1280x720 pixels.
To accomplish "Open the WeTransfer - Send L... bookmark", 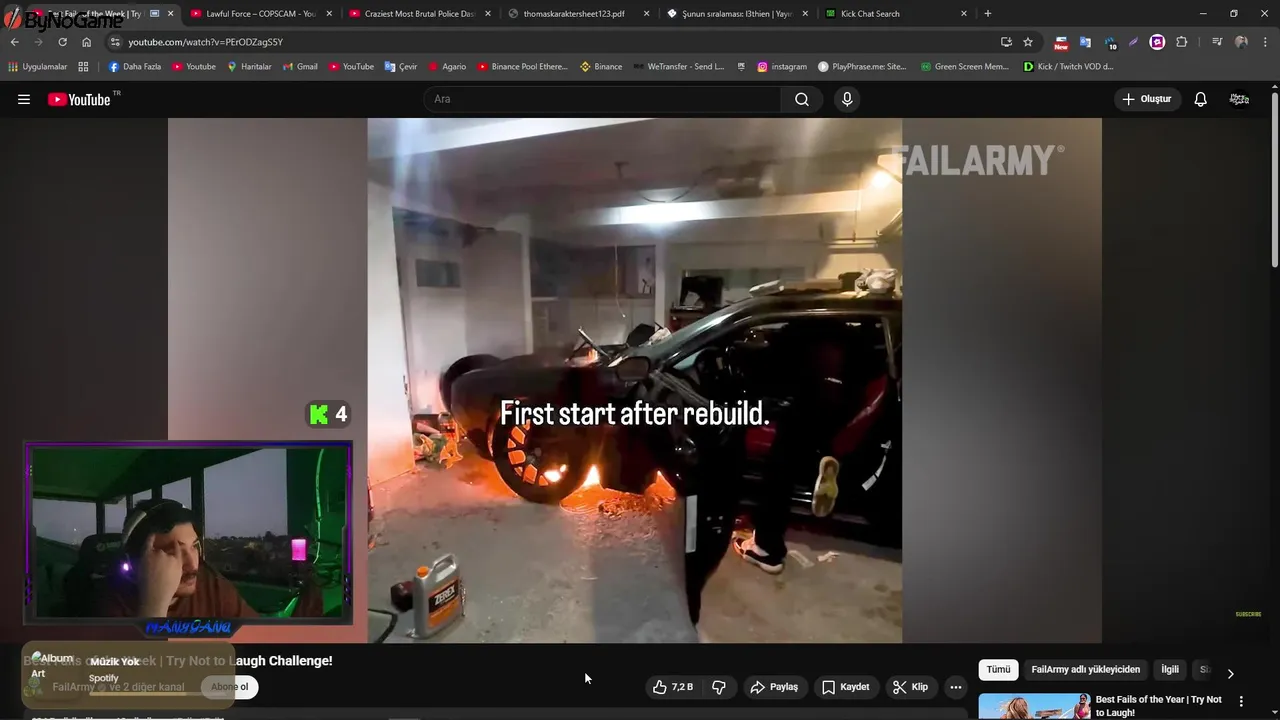I will coord(678,67).
